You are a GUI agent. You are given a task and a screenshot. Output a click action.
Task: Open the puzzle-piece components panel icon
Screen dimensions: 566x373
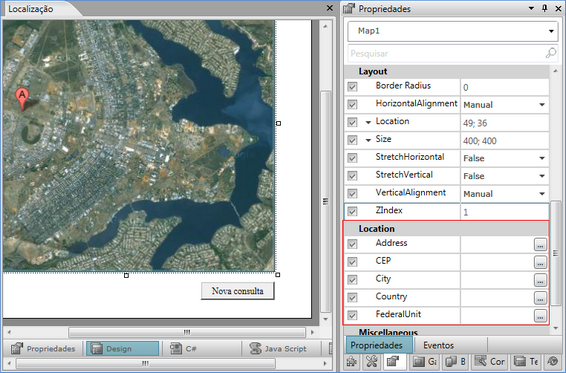(352, 361)
